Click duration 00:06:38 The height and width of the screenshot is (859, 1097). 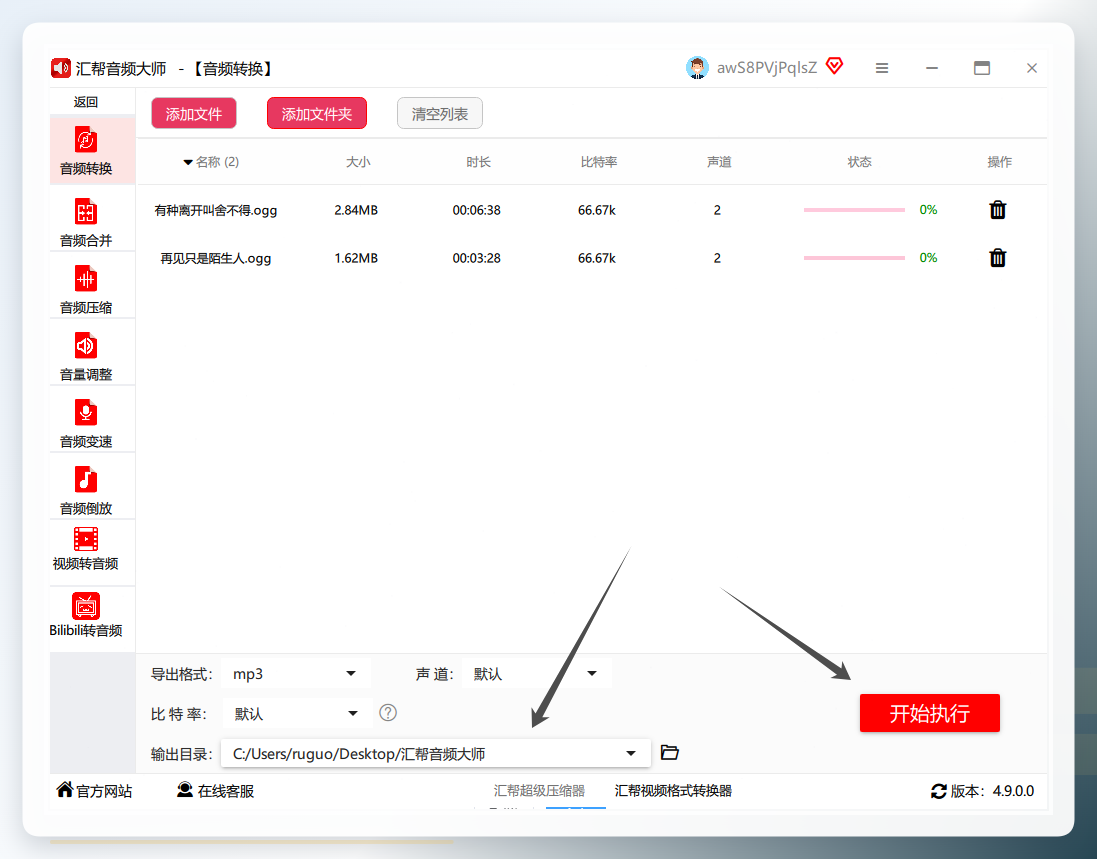pyautogui.click(x=476, y=210)
